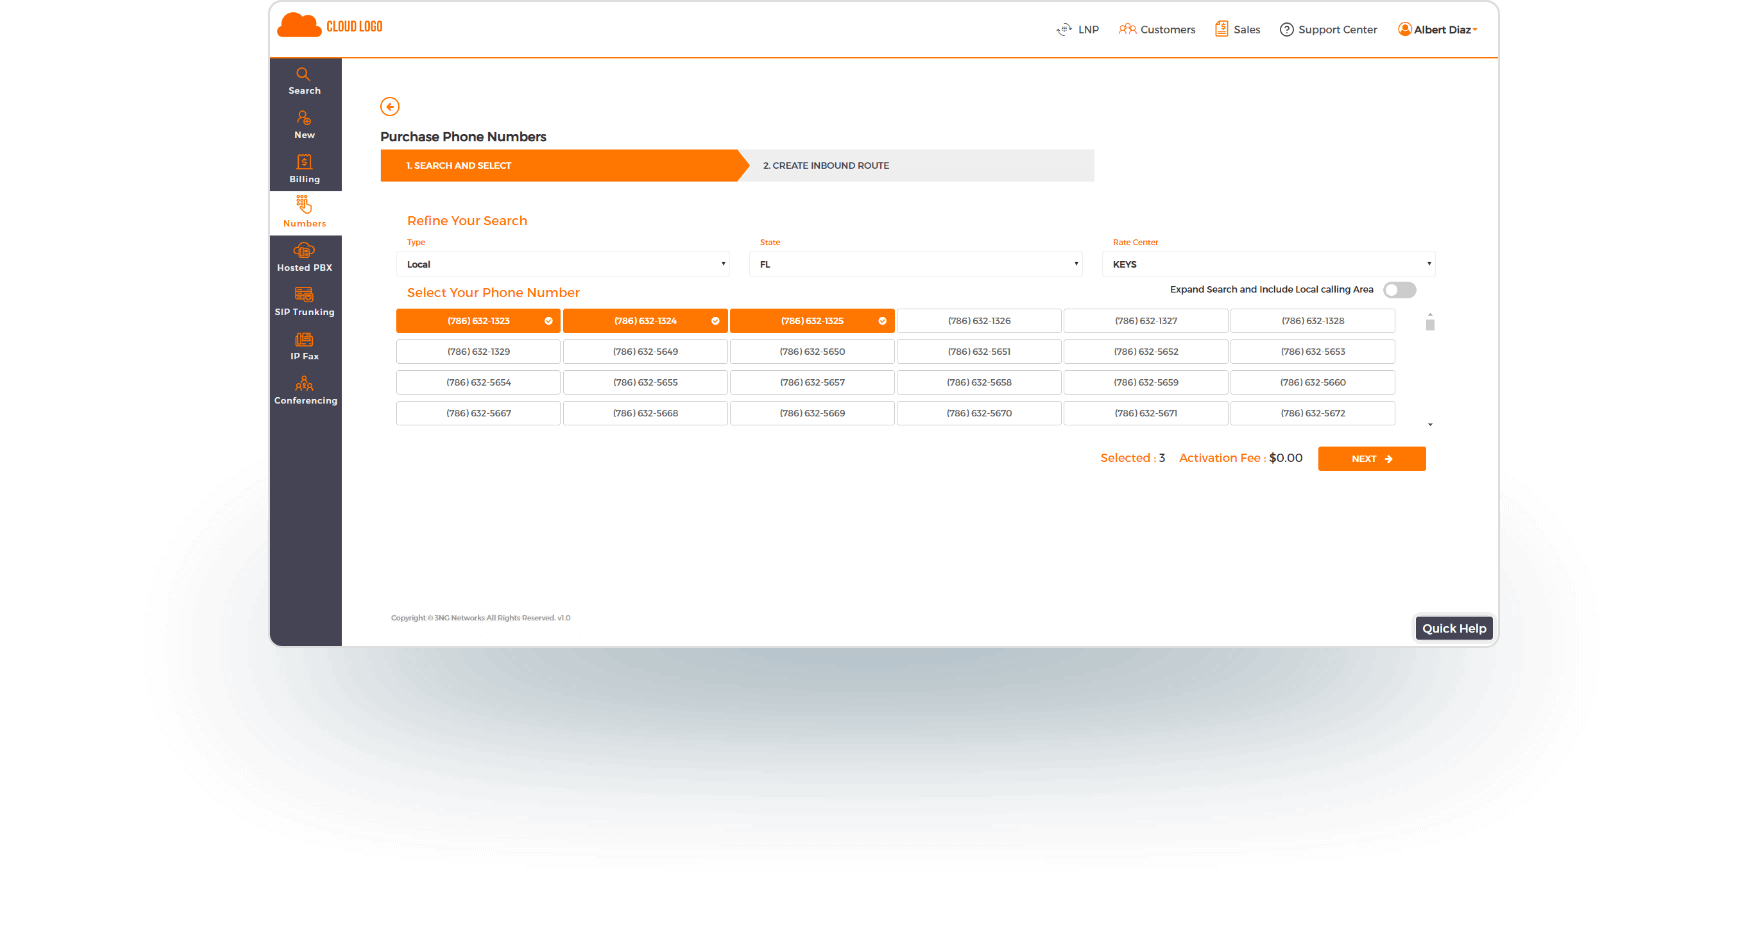Viewport: 1744px width, 944px height.
Task: Select number (786) 632-5669
Action: point(812,413)
